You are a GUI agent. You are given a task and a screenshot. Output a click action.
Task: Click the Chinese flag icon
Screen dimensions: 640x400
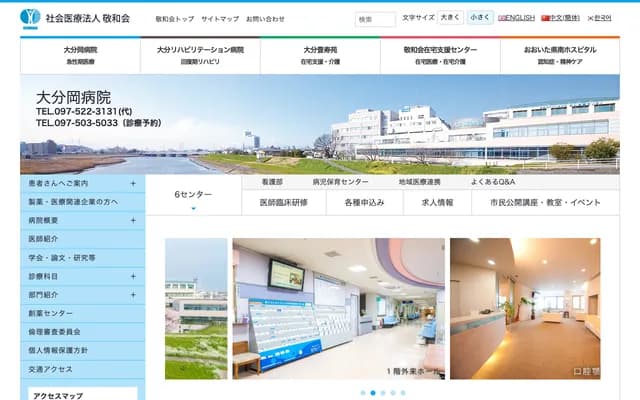coord(545,18)
